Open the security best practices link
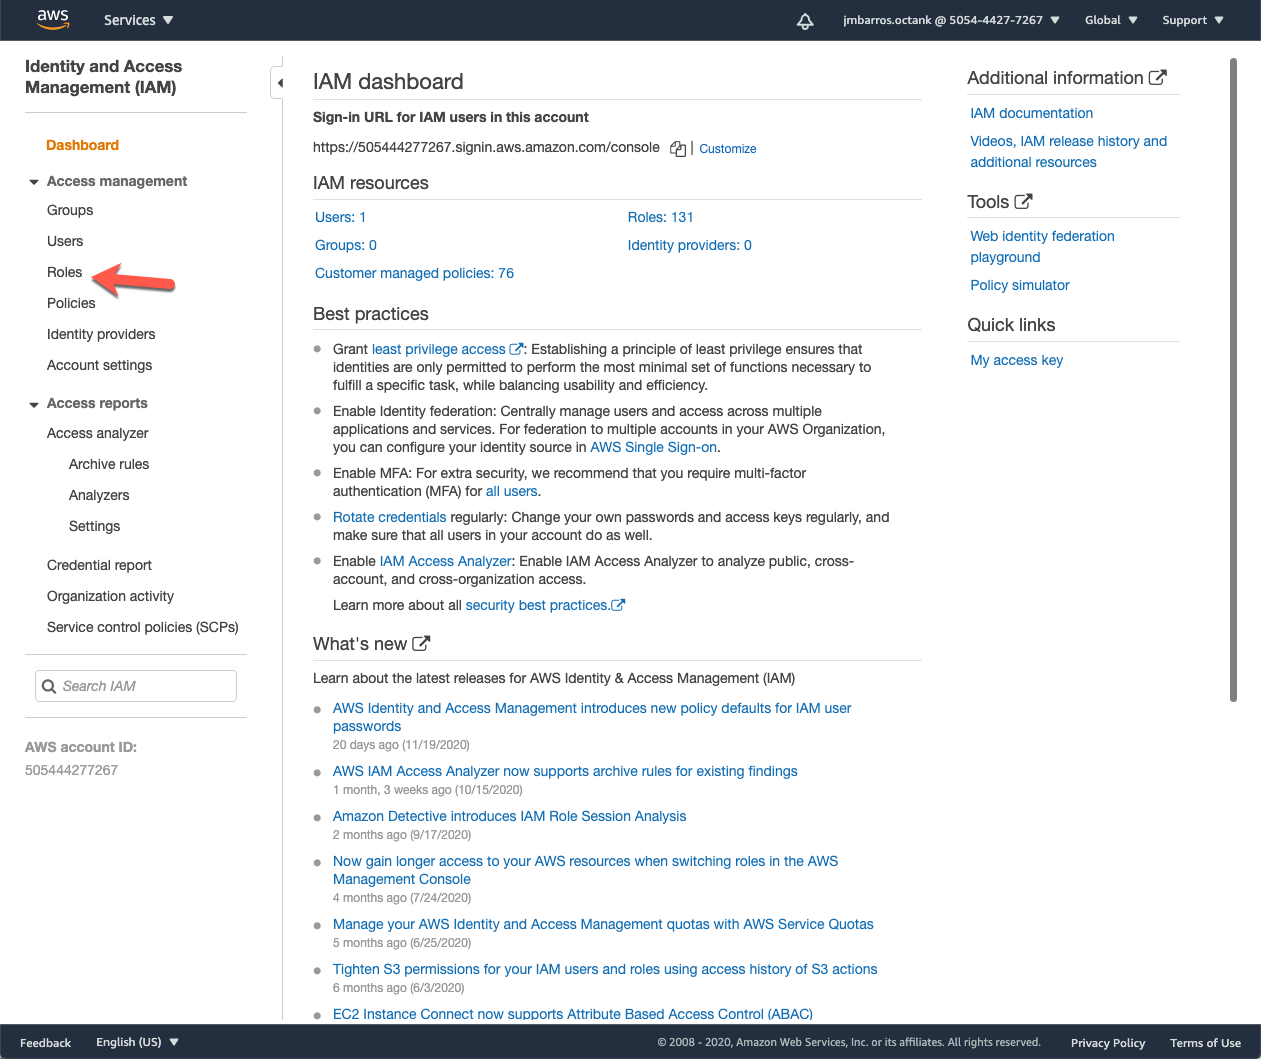Screen dimensions: 1261x1059 coord(537,605)
